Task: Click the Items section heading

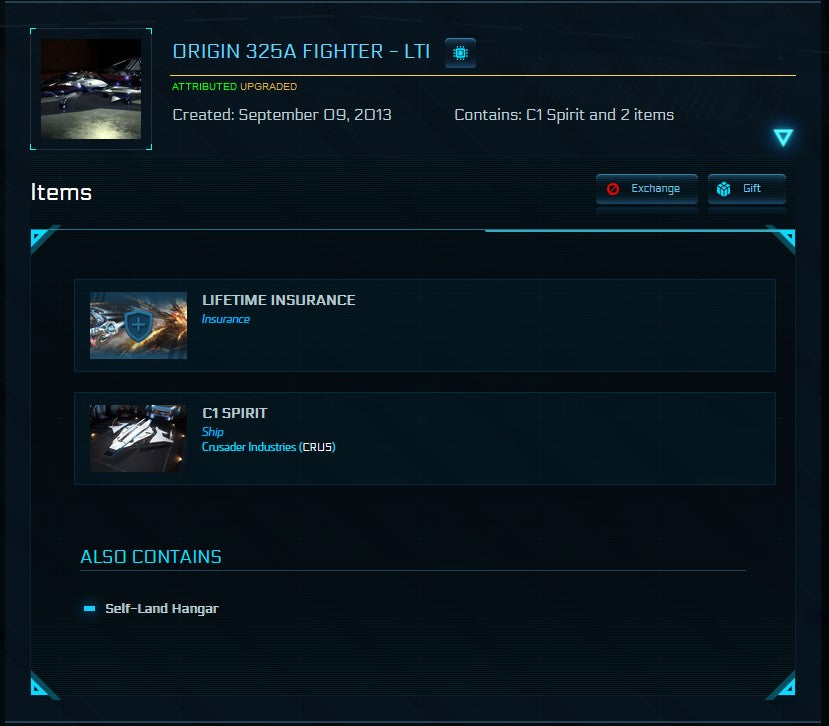Action: coord(61,192)
